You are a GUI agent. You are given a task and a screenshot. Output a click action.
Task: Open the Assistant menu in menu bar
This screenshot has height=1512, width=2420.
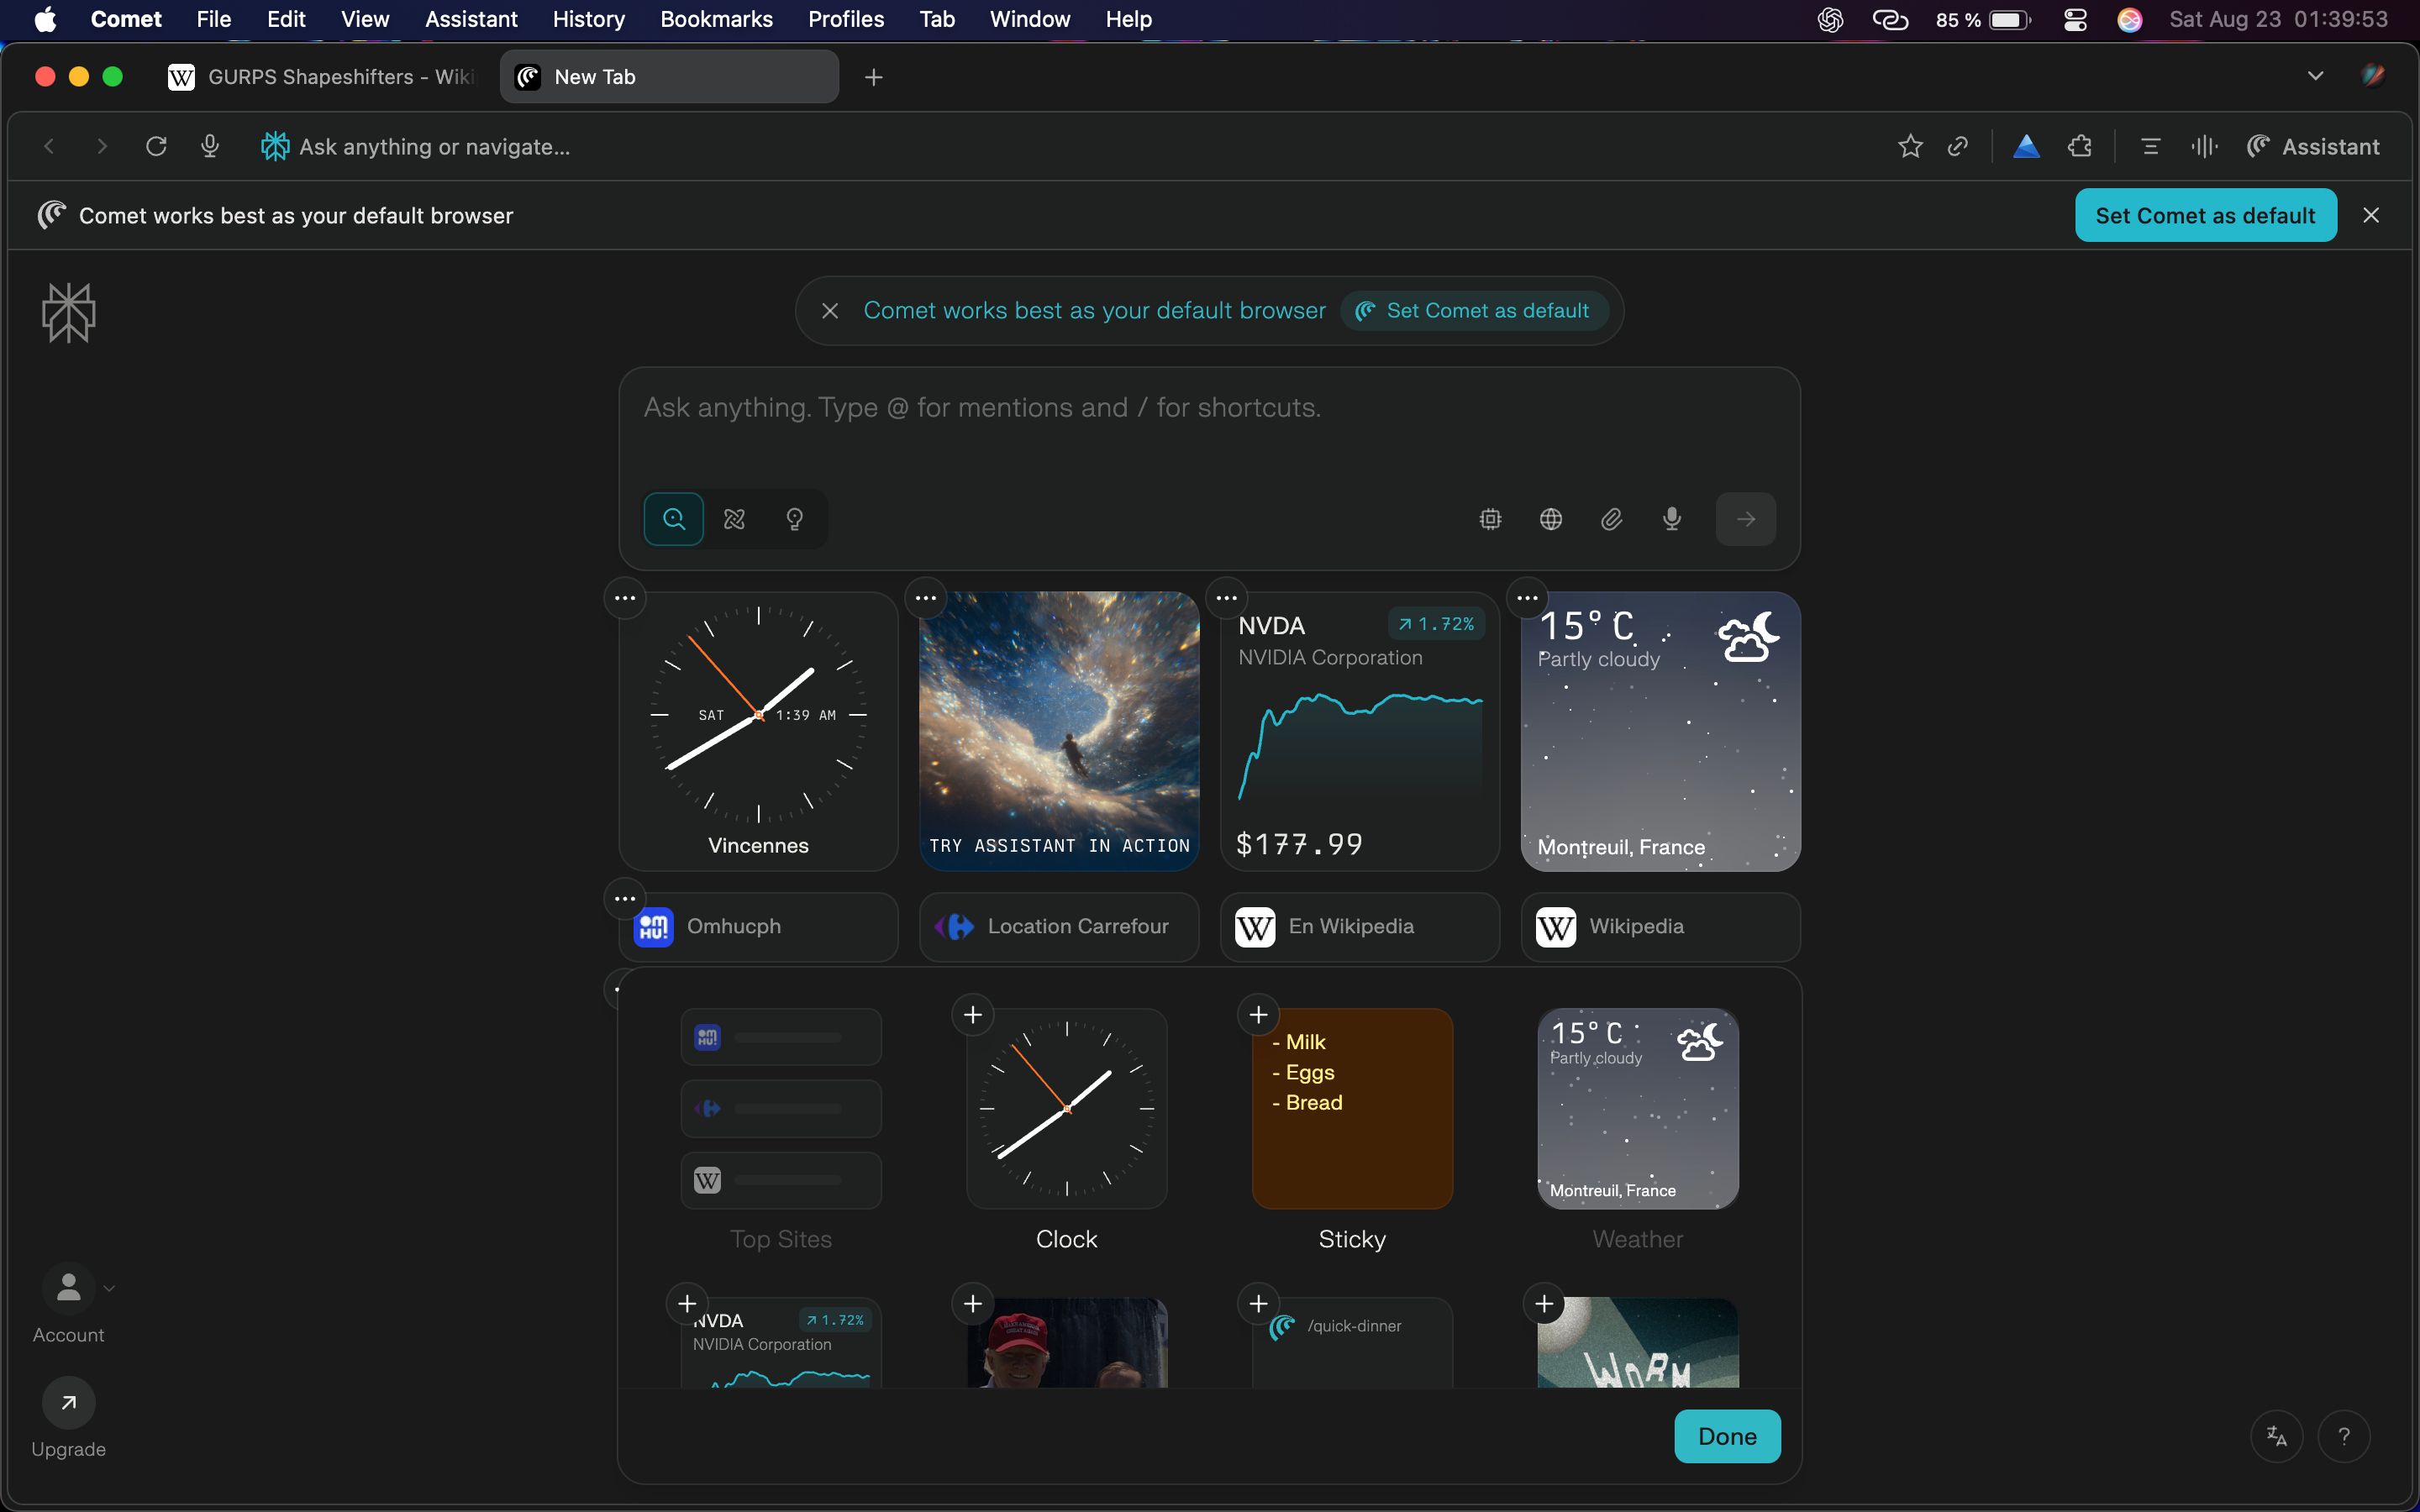[471, 19]
